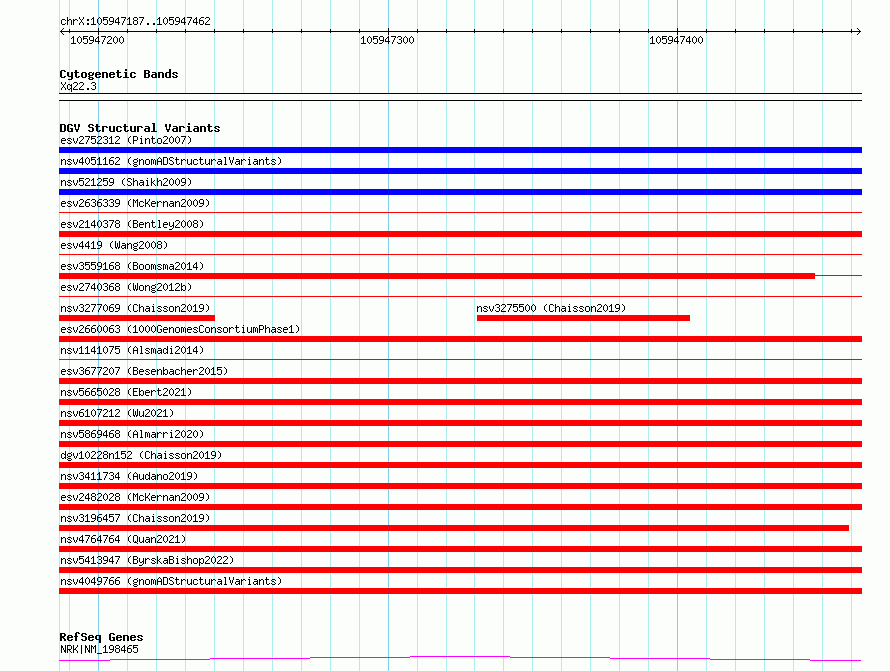Open variant nsv3411734 (Audano2019)

pos(129,476)
